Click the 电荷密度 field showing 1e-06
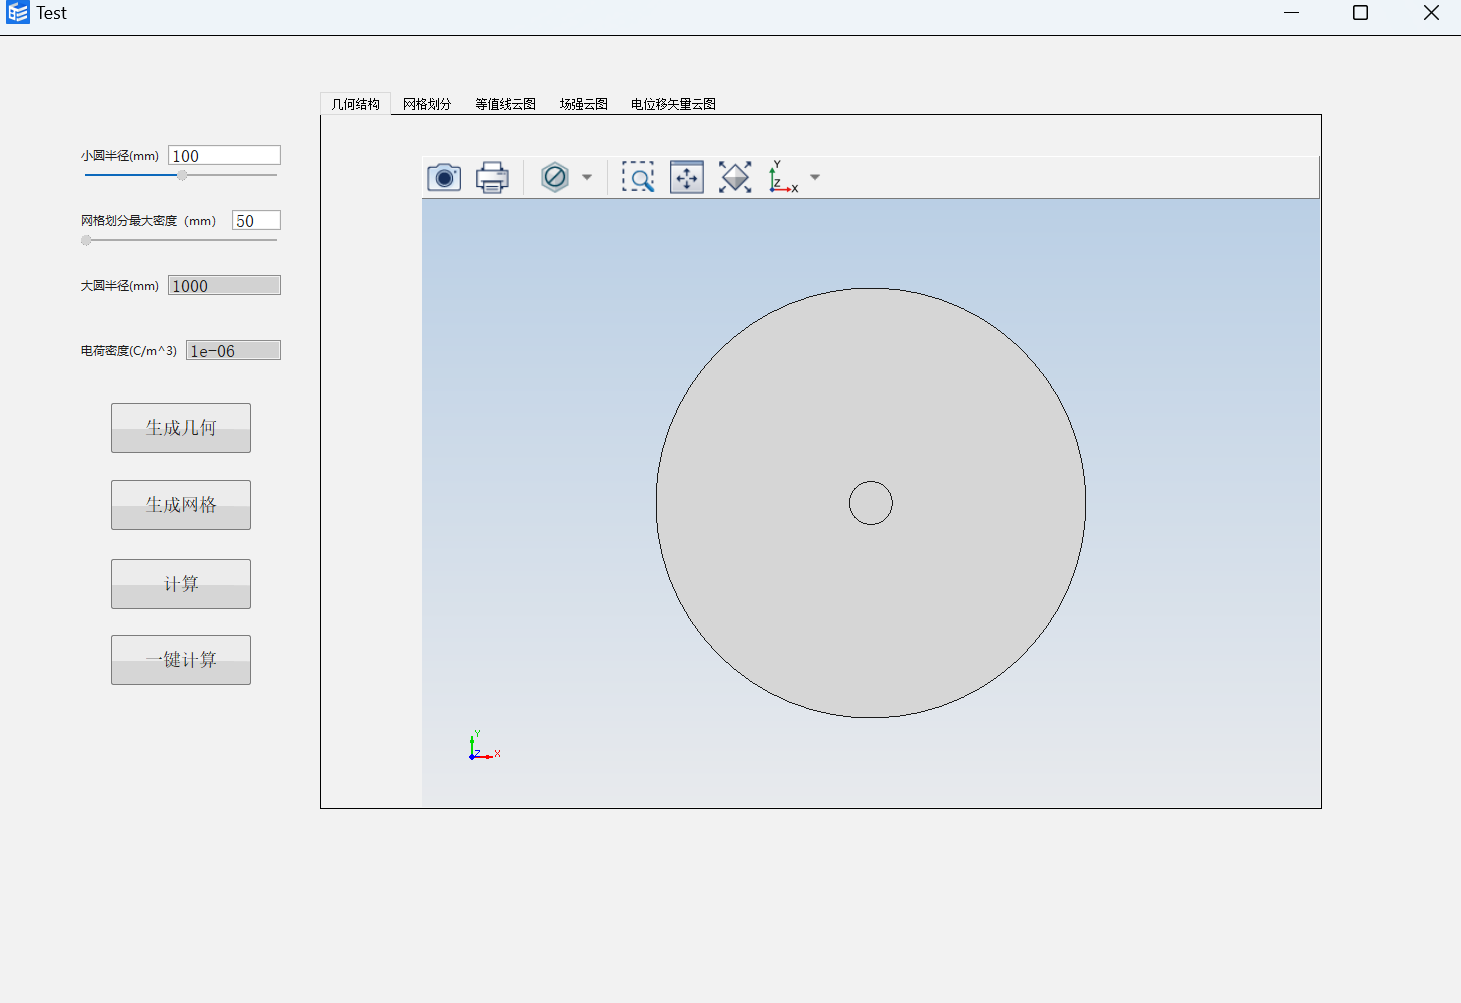Image resolution: width=1461 pixels, height=1003 pixels. pos(233,350)
